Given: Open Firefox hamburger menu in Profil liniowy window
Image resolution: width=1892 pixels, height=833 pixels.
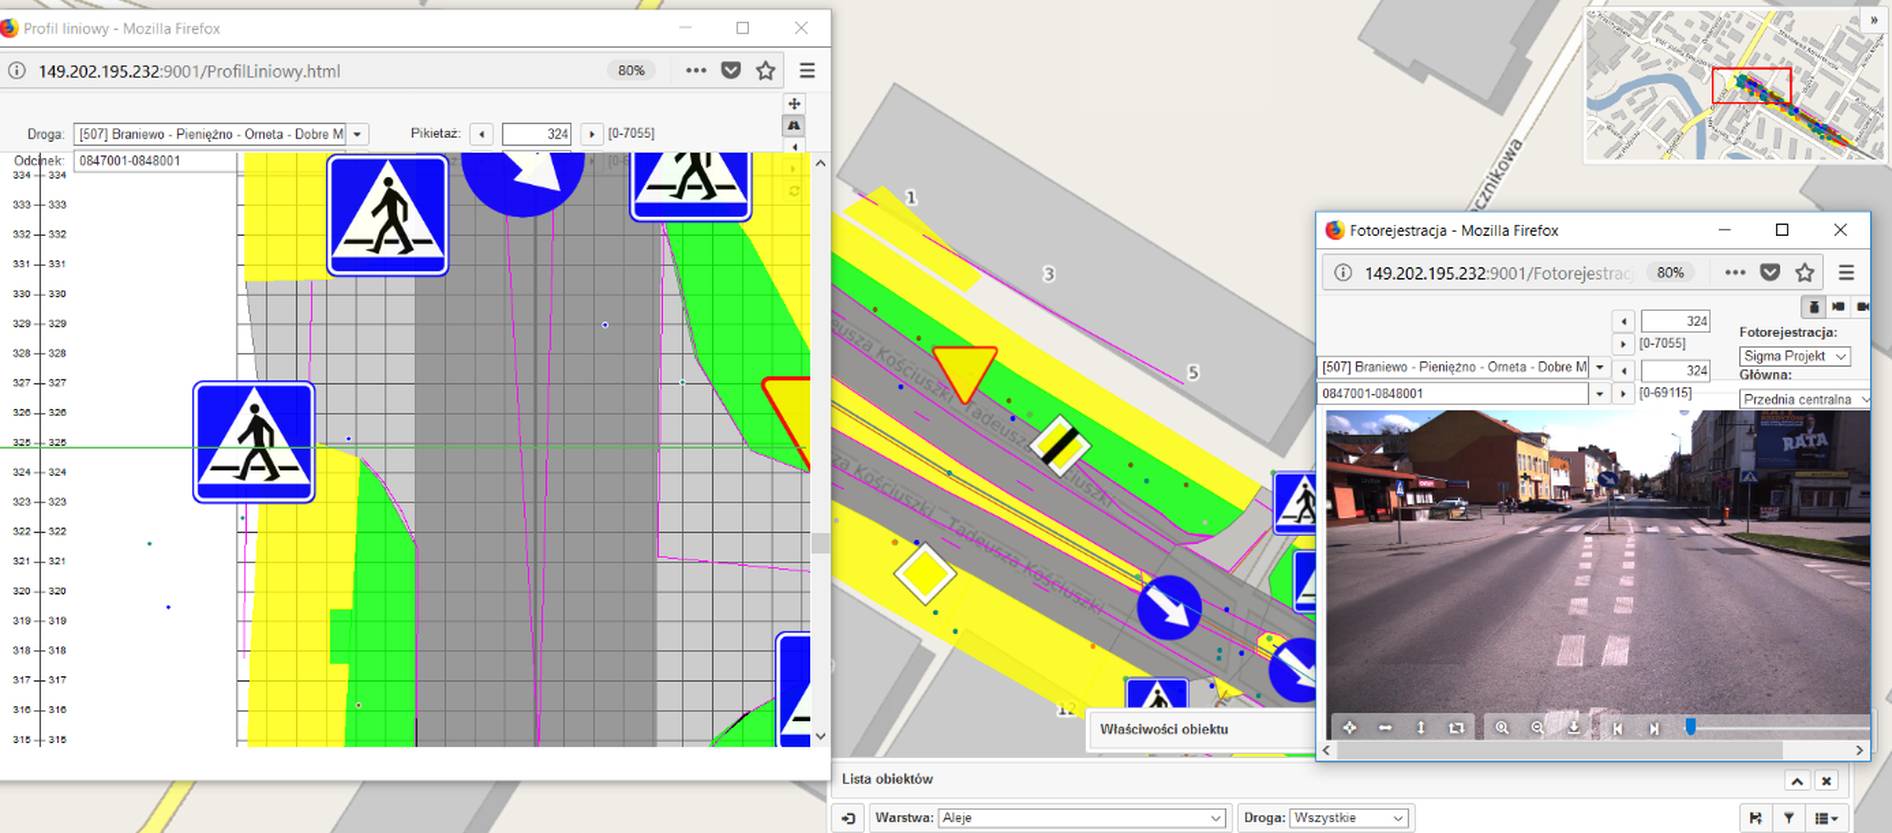Looking at the screenshot, I should 807,71.
